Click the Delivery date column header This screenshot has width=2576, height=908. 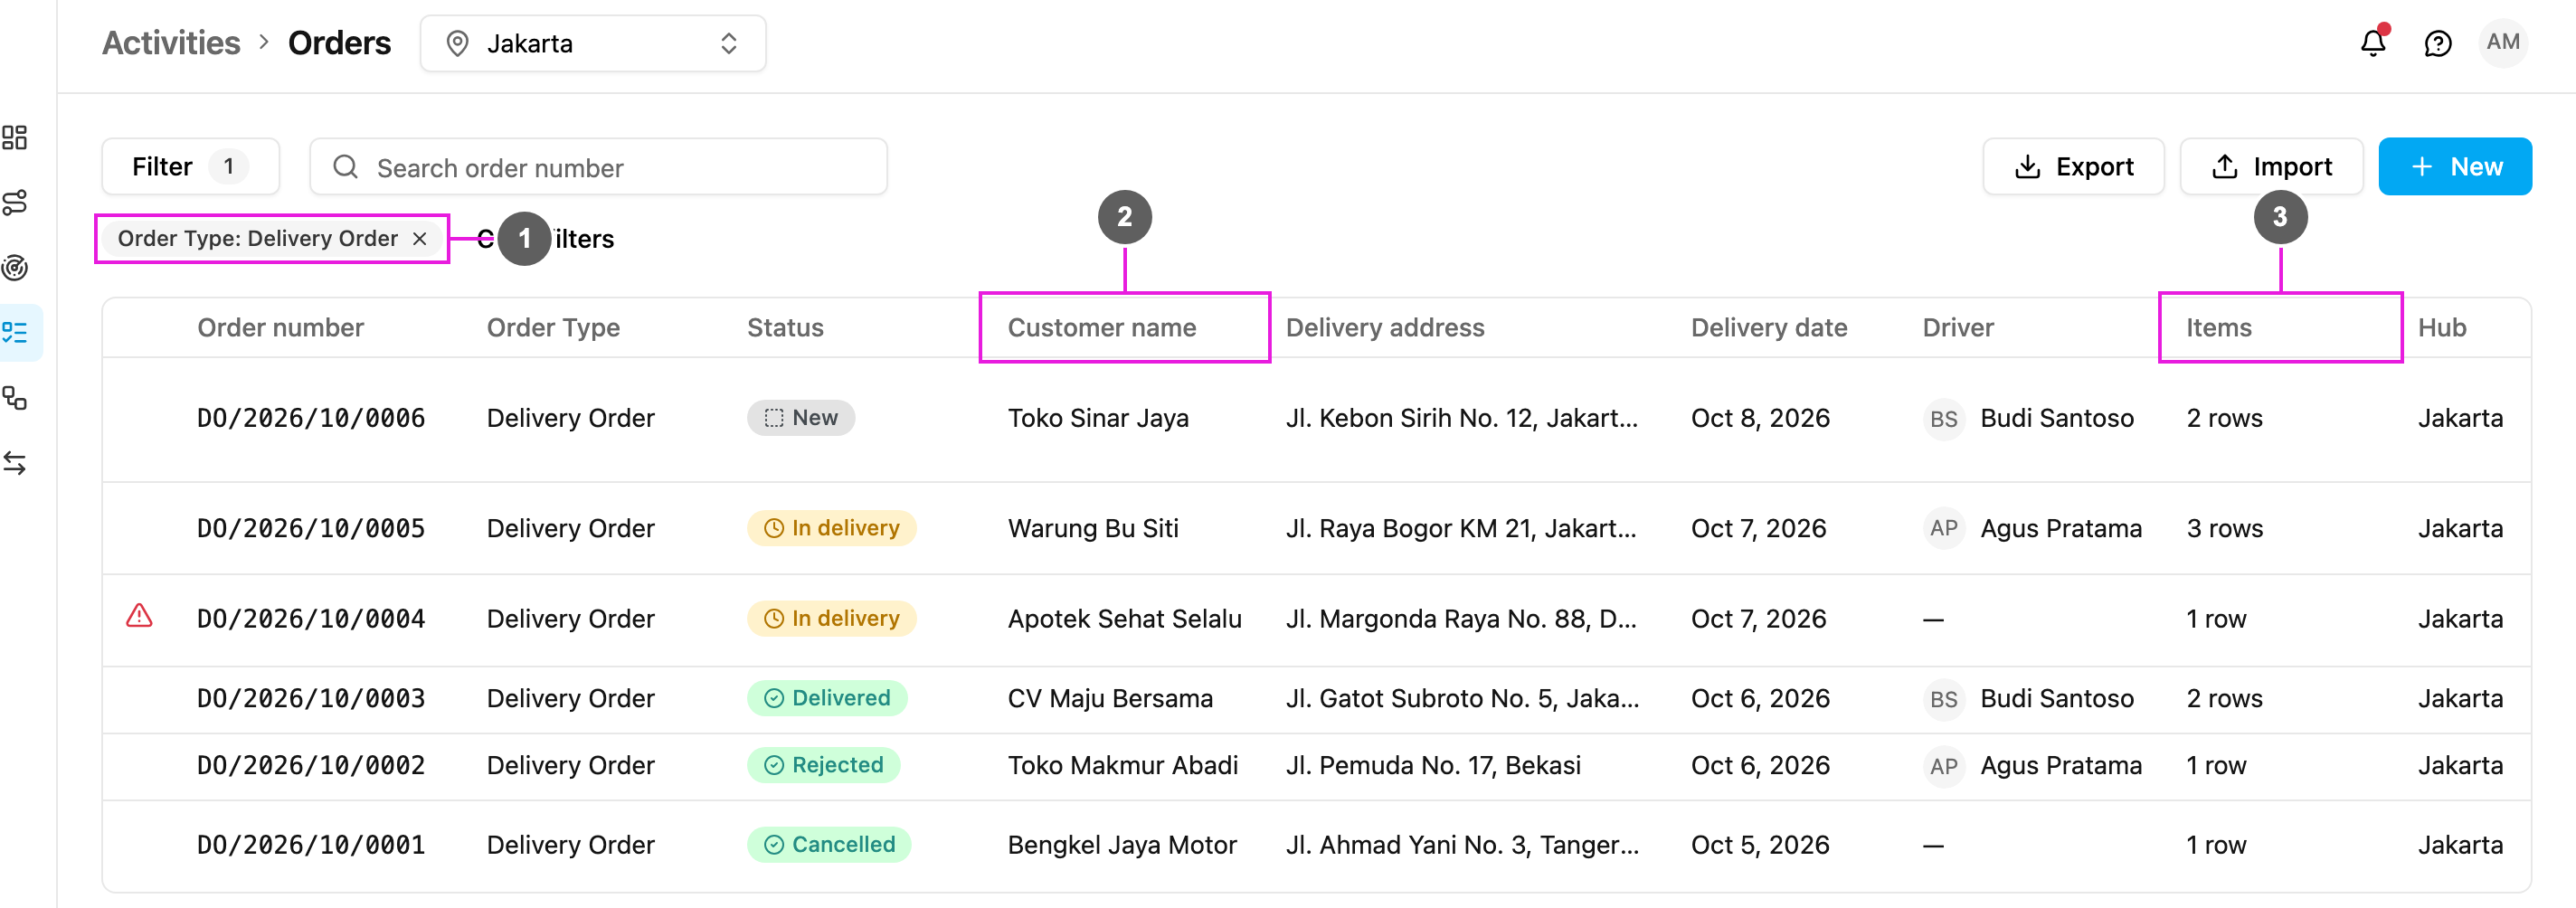[x=1768, y=328]
